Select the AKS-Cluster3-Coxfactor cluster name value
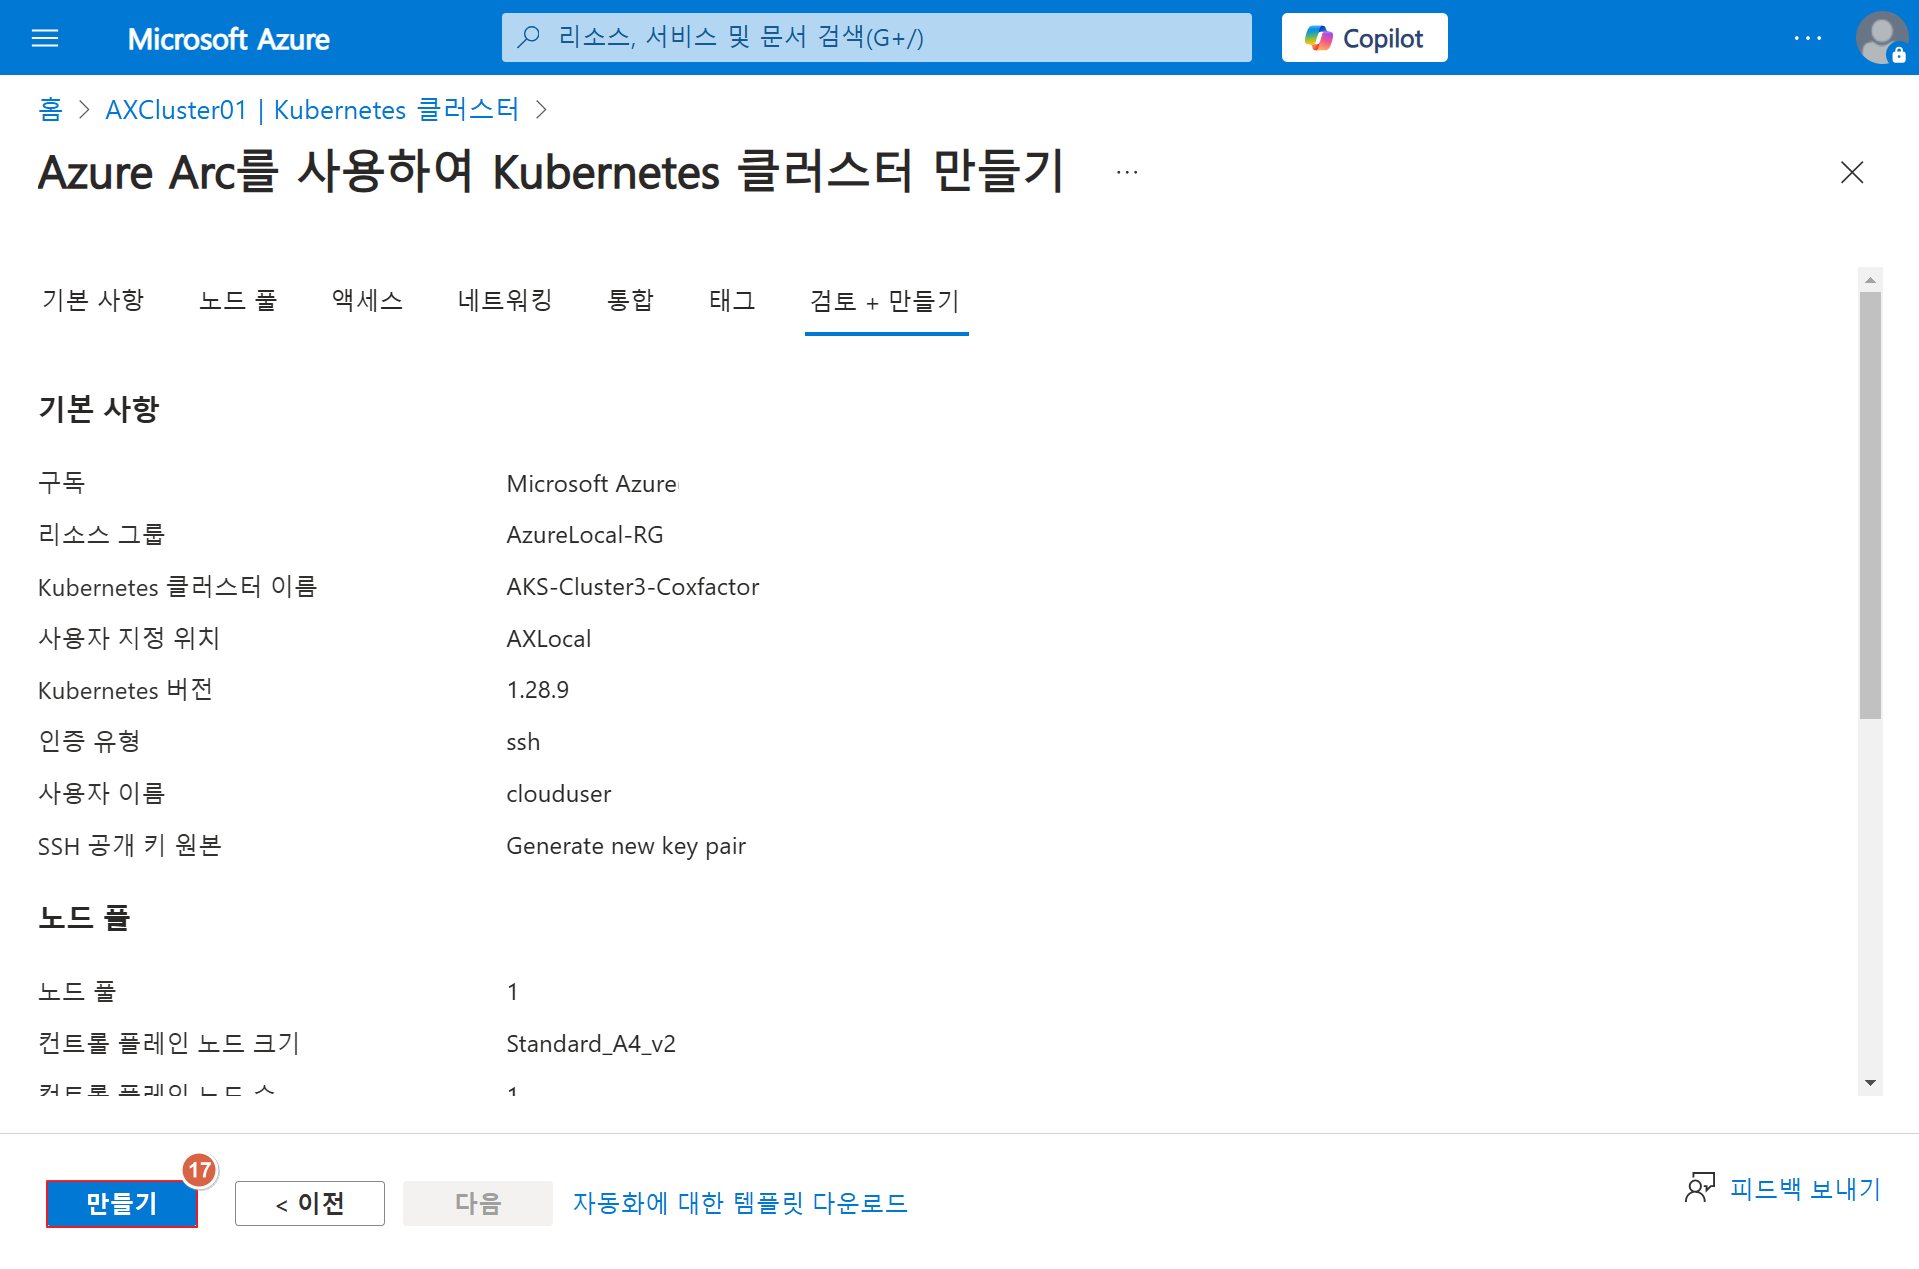This screenshot has height=1269, width=1919. (x=633, y=587)
